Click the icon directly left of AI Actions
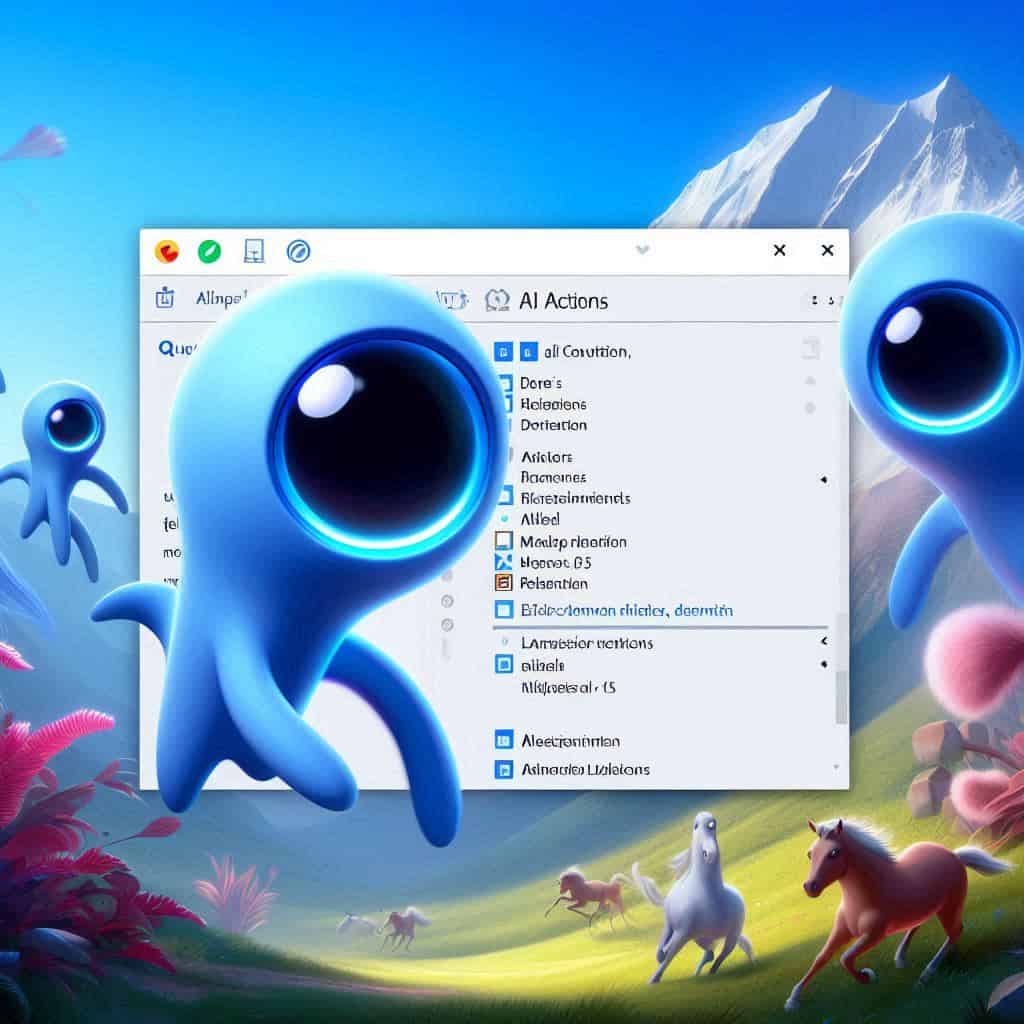This screenshot has width=1024, height=1024. (x=498, y=300)
